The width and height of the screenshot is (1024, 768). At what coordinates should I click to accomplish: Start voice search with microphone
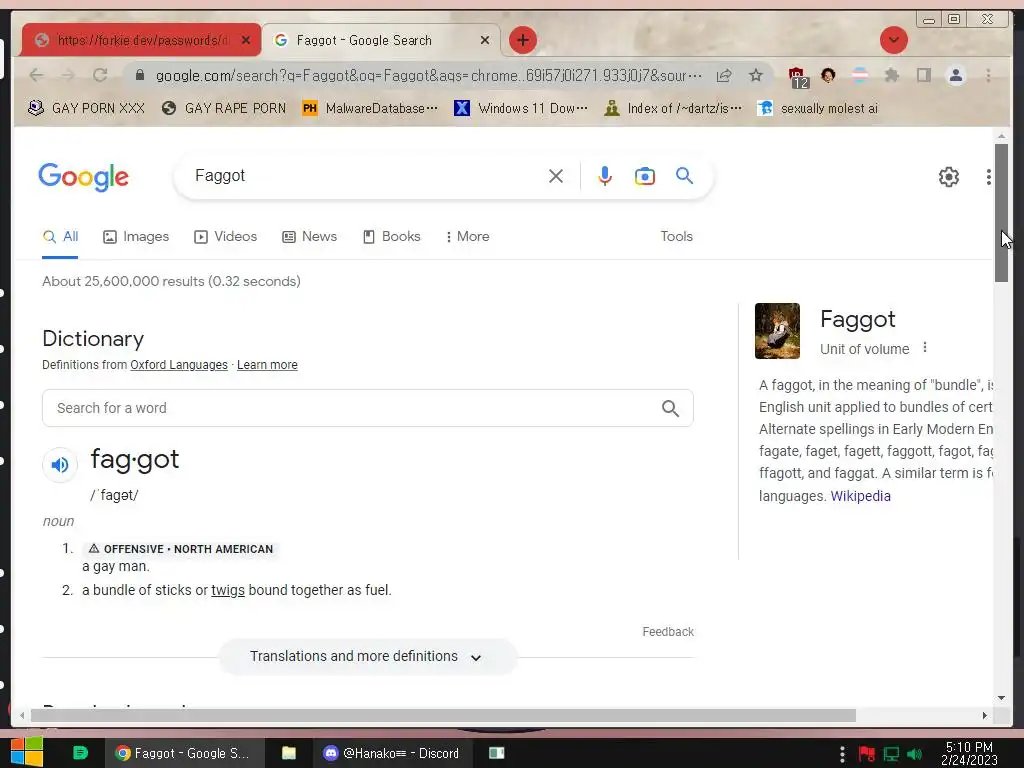tap(605, 176)
